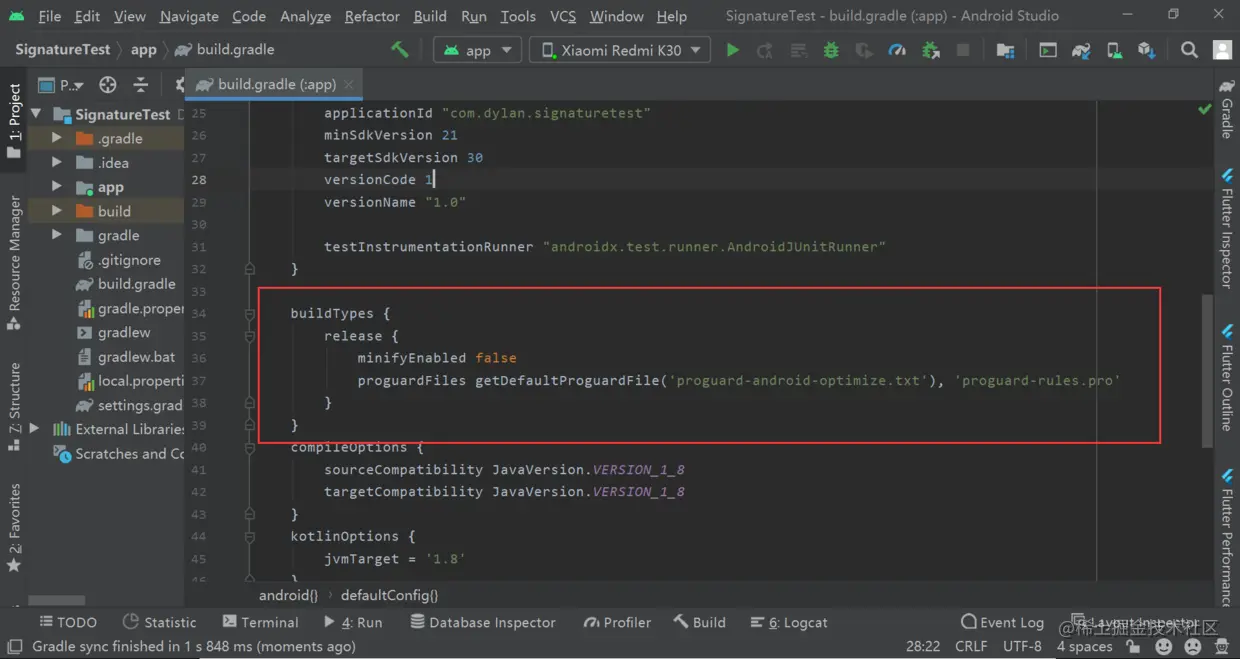Image resolution: width=1240 pixels, height=659 pixels.
Task: Run the app with green play button
Action: point(733,50)
